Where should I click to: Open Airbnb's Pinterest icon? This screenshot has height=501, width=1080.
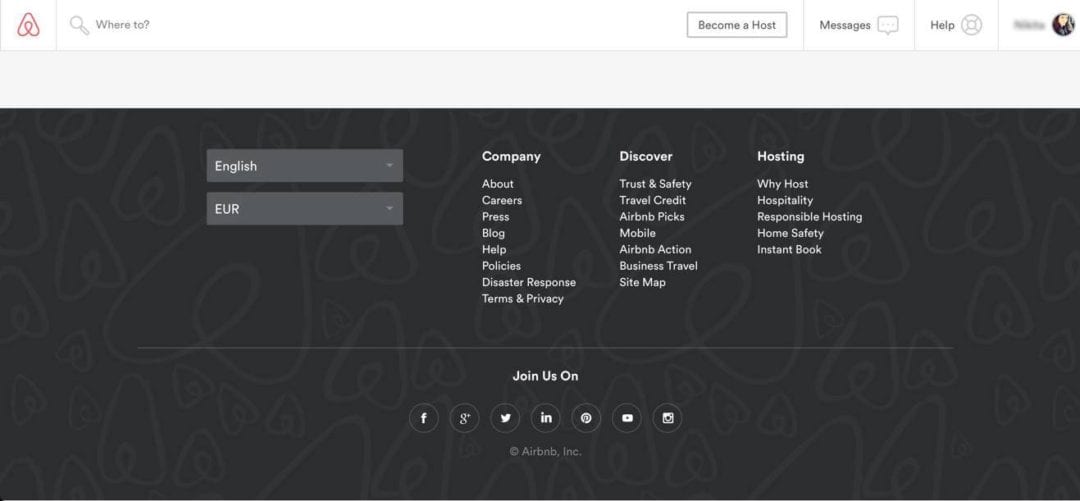[586, 418]
